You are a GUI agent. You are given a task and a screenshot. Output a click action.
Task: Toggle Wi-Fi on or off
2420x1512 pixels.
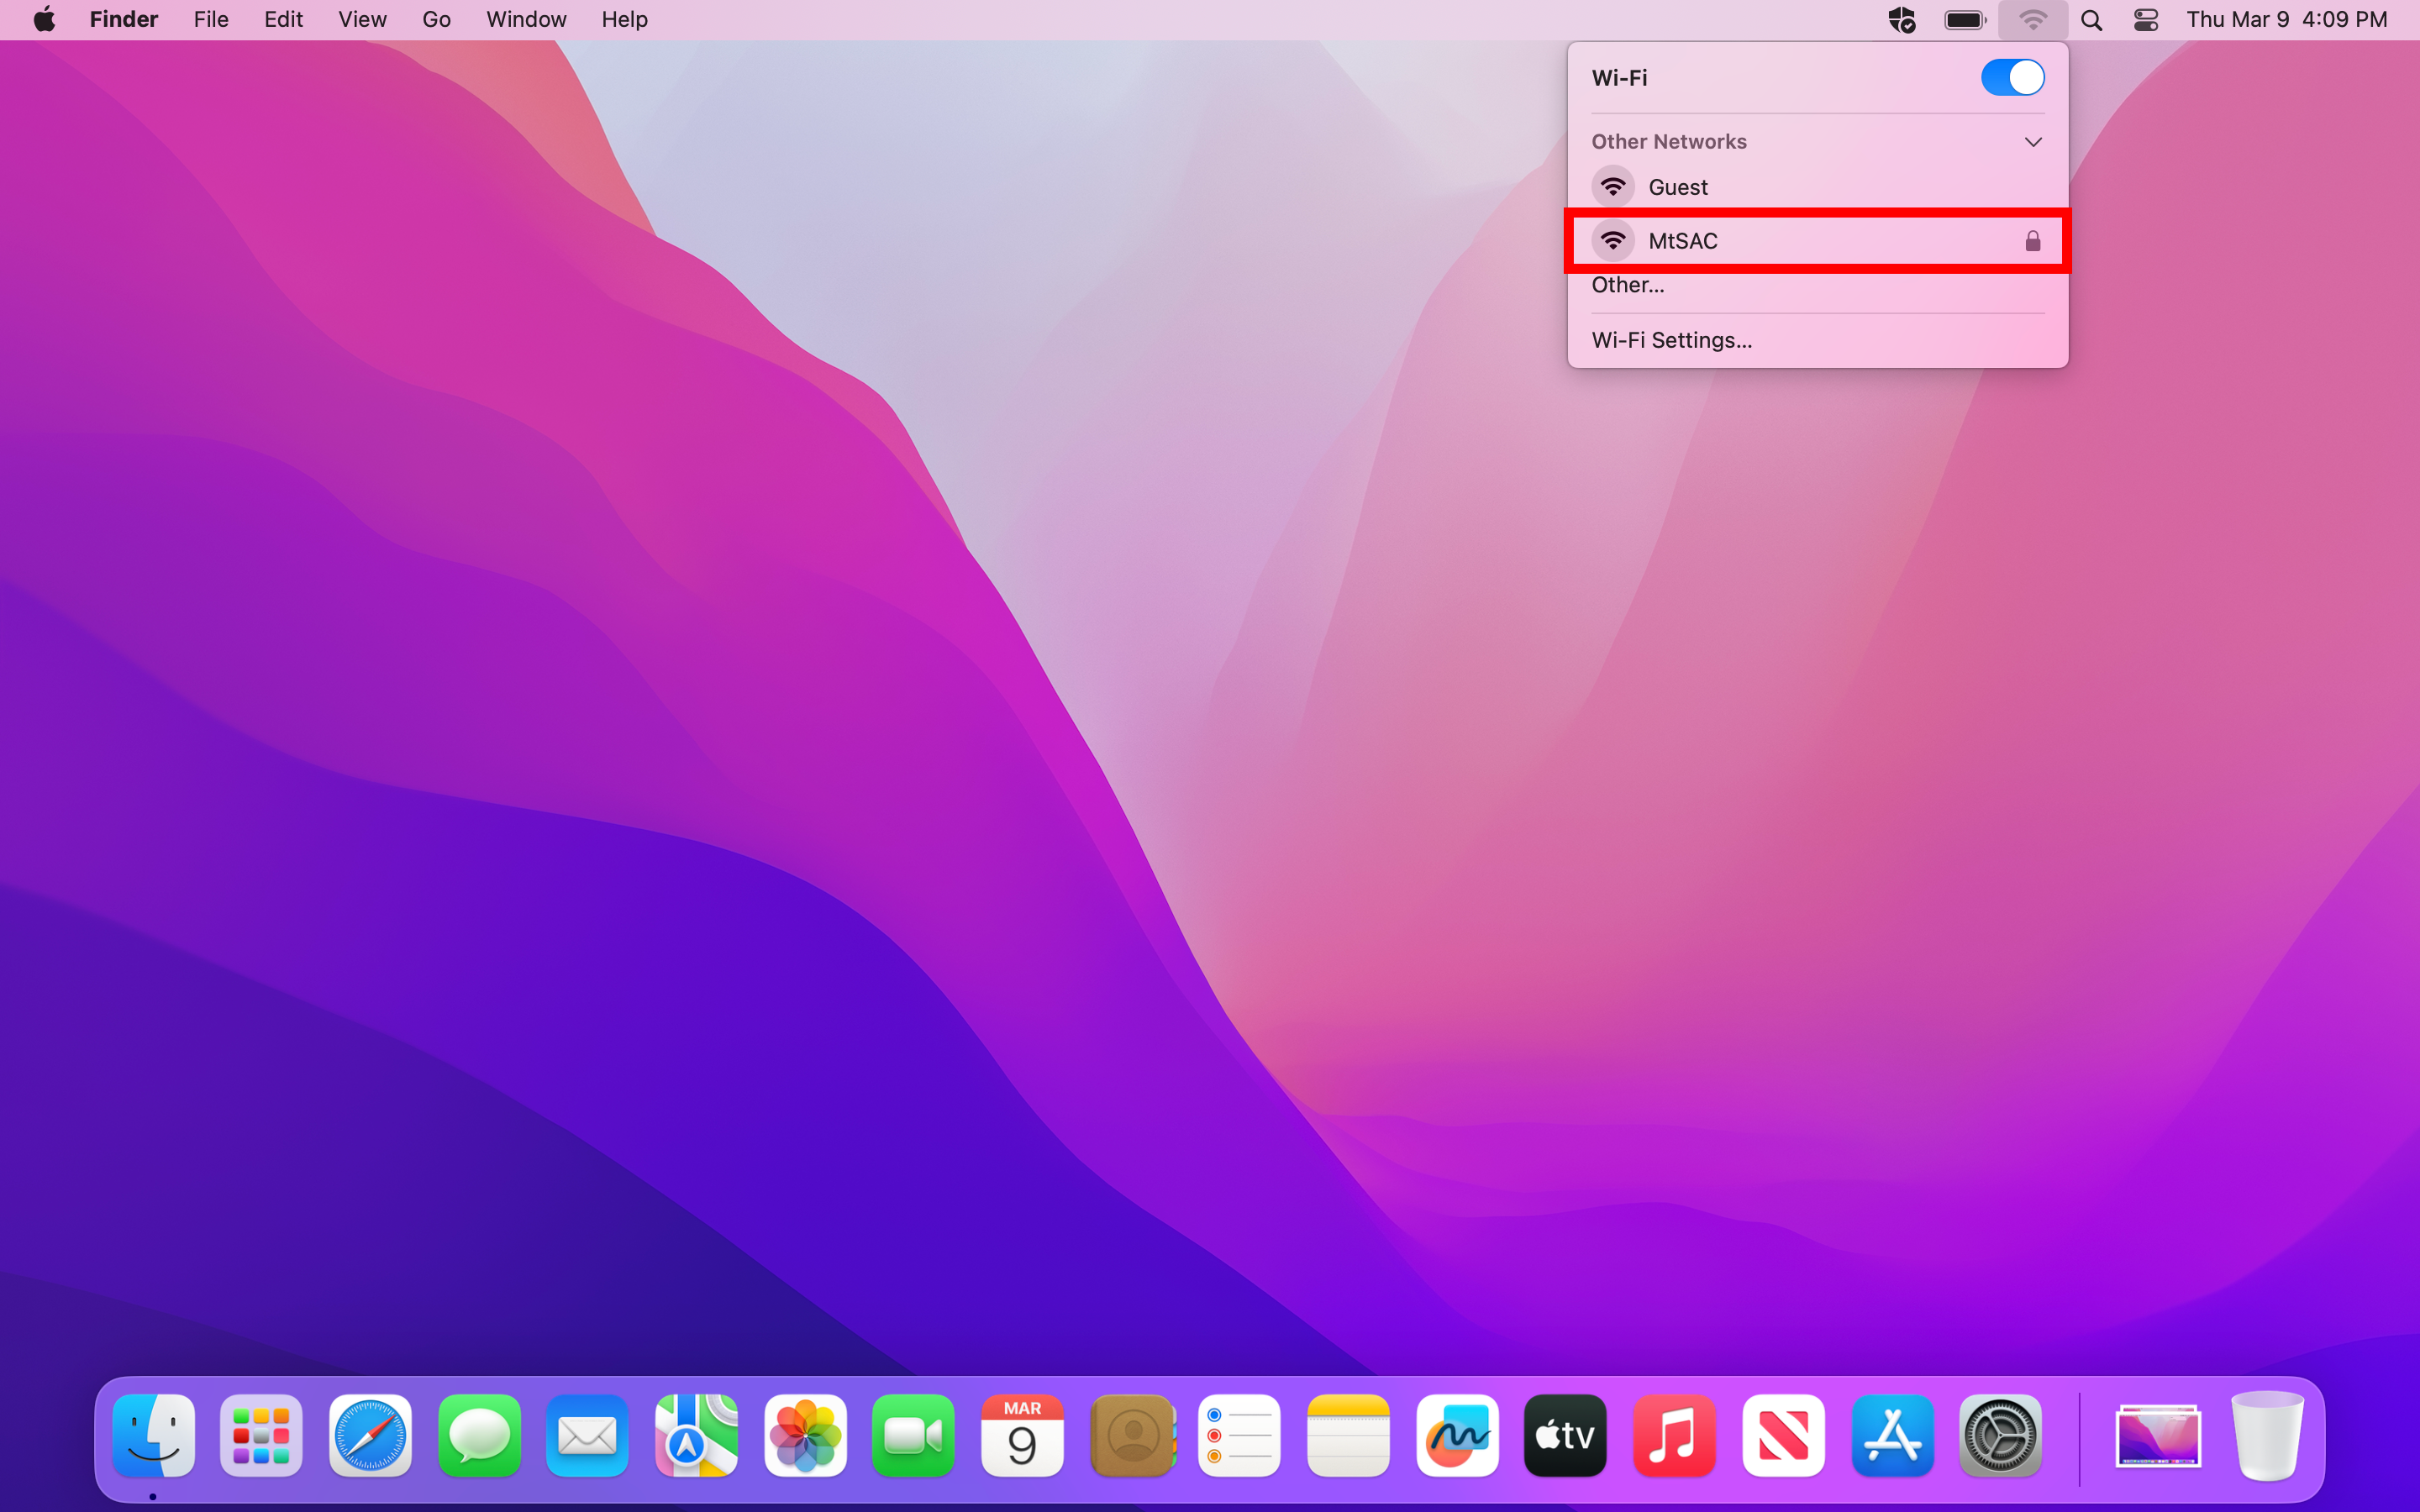pos(2007,76)
